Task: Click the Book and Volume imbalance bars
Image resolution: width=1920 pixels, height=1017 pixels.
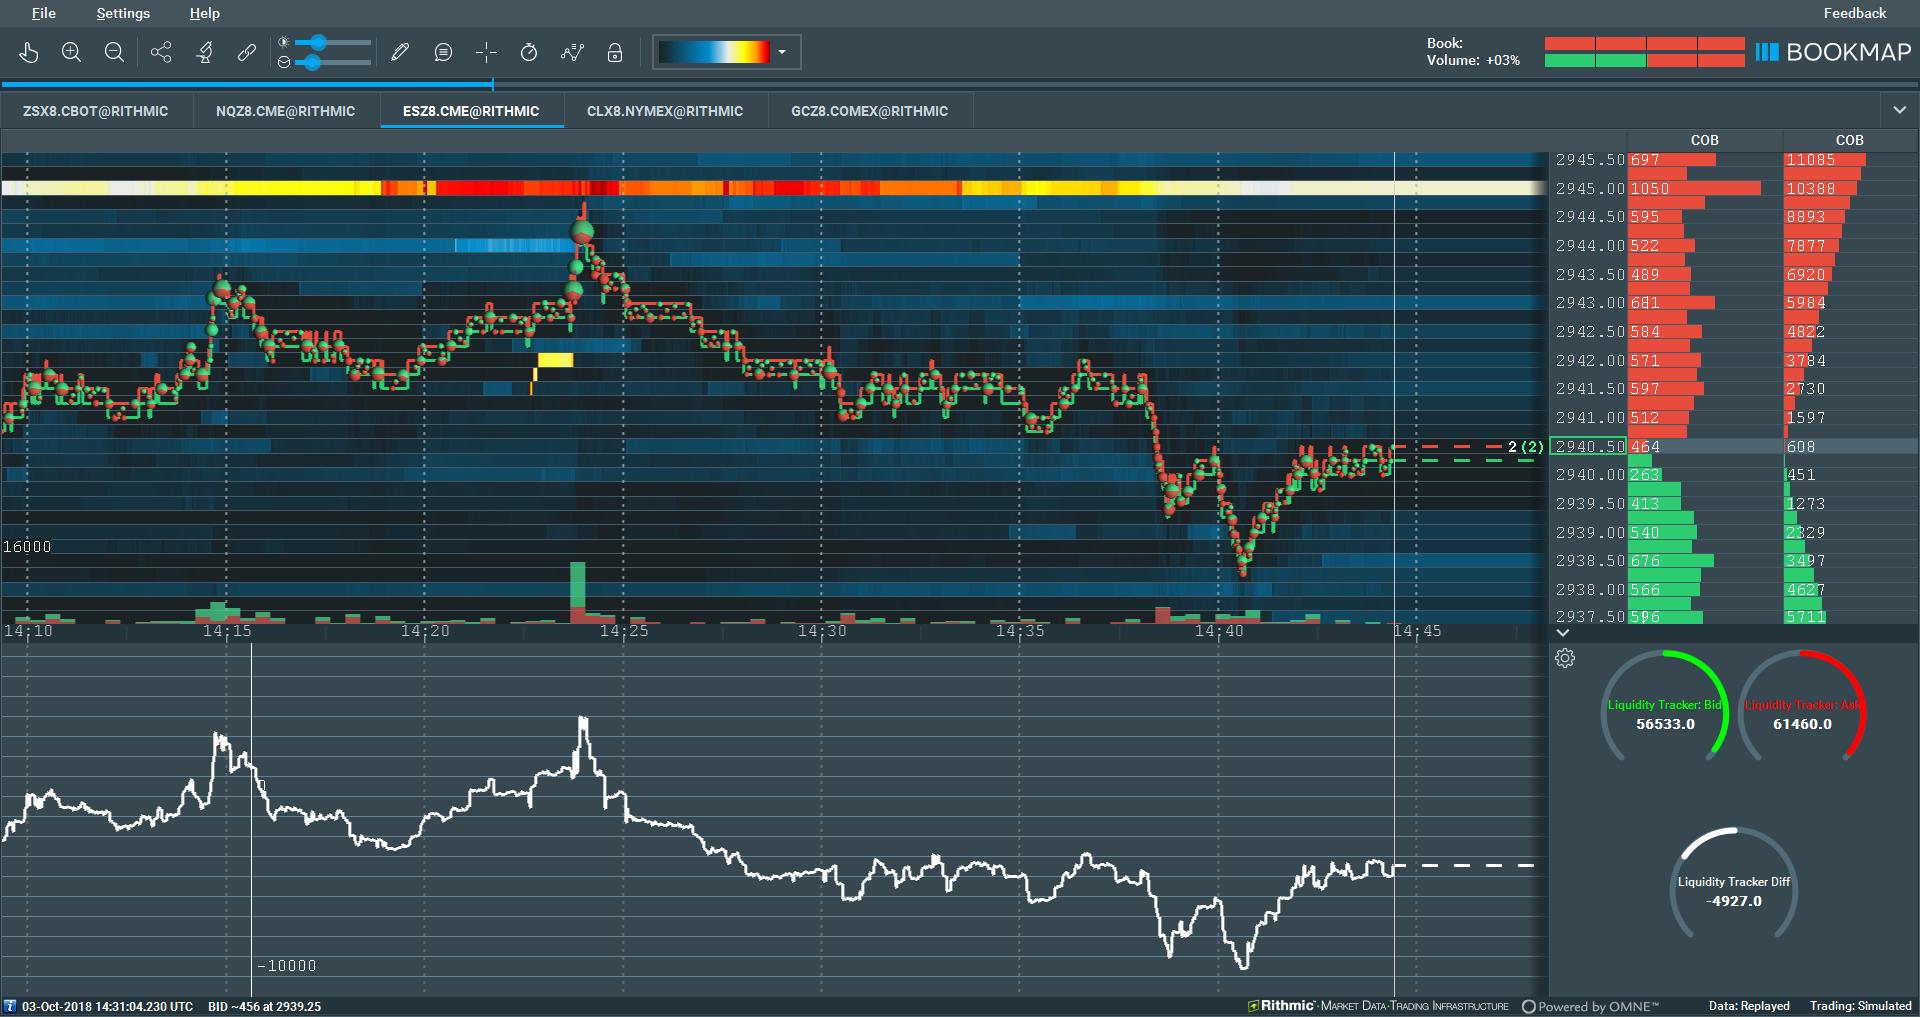Action: pyautogui.click(x=1644, y=52)
